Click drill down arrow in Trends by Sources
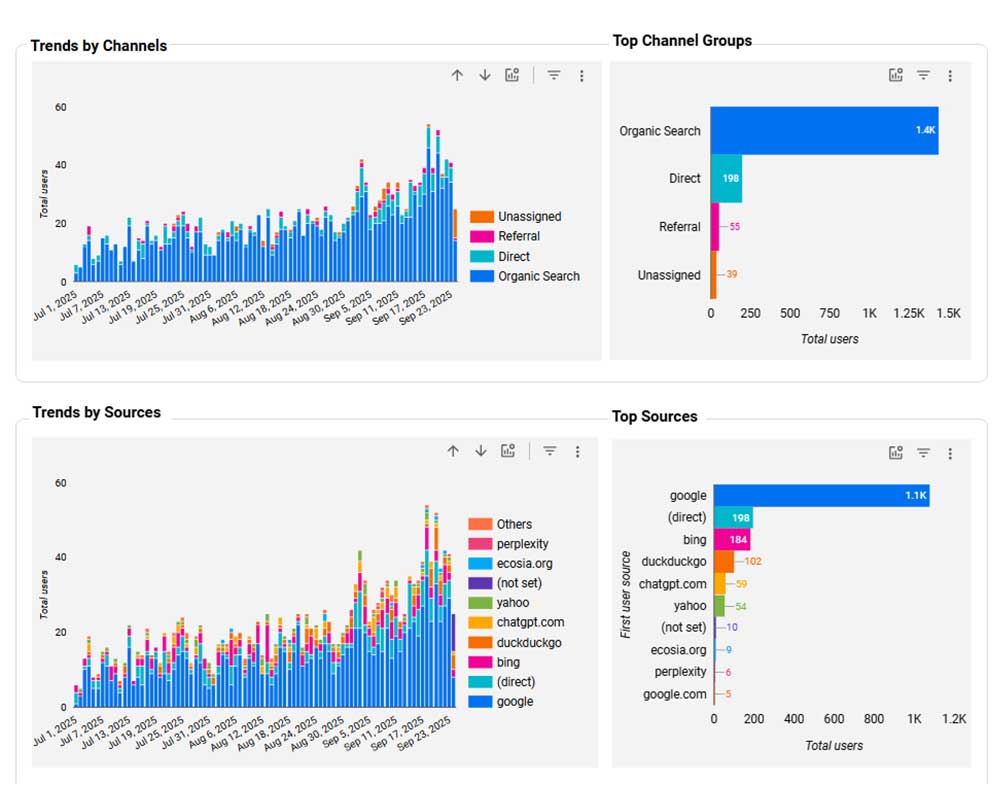Image resolution: width=1000 pixels, height=800 pixels. click(x=481, y=451)
